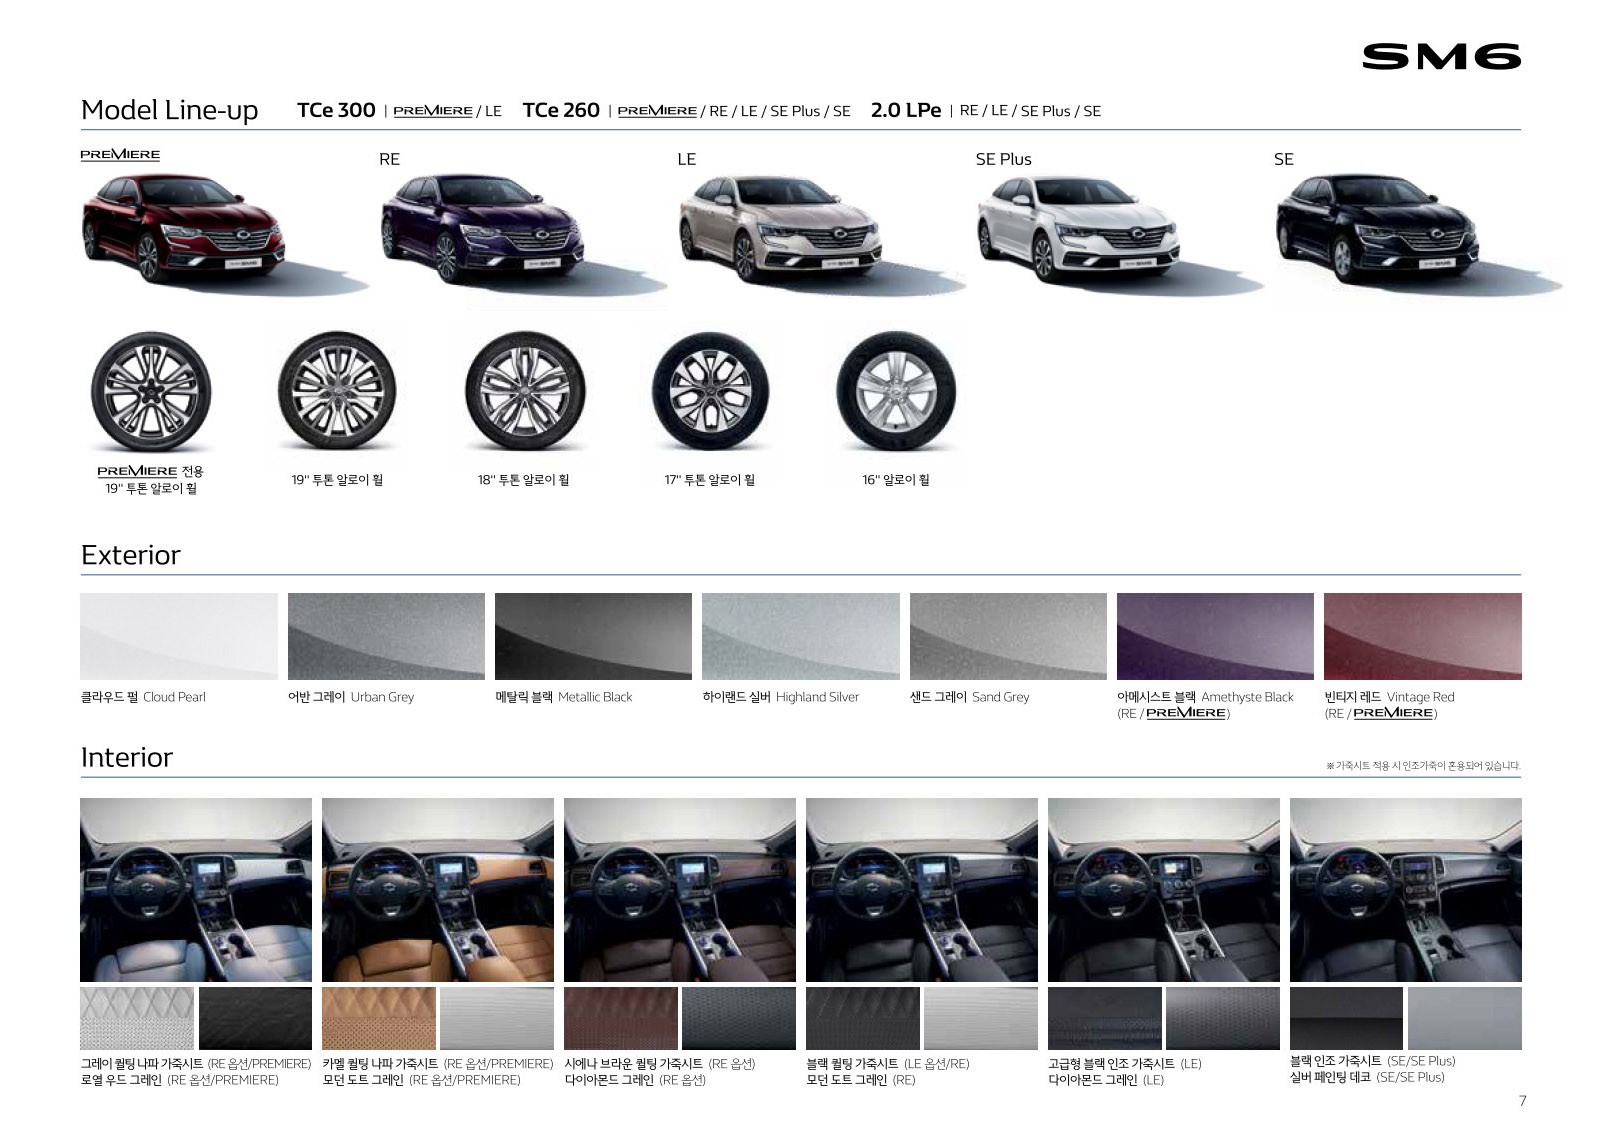This screenshot has width=1602, height=1133.
Task: Click the TCe 300 engine heading
Action: click(336, 110)
